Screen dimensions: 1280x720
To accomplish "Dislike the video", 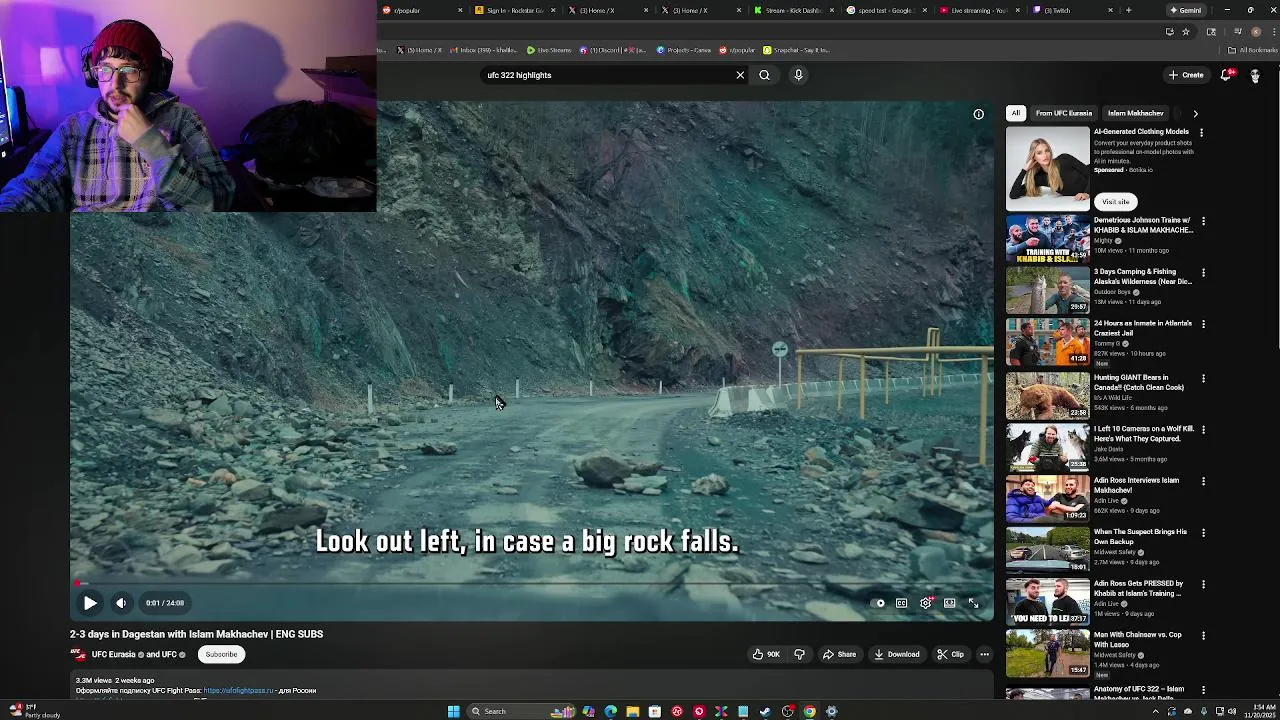I will (x=799, y=655).
